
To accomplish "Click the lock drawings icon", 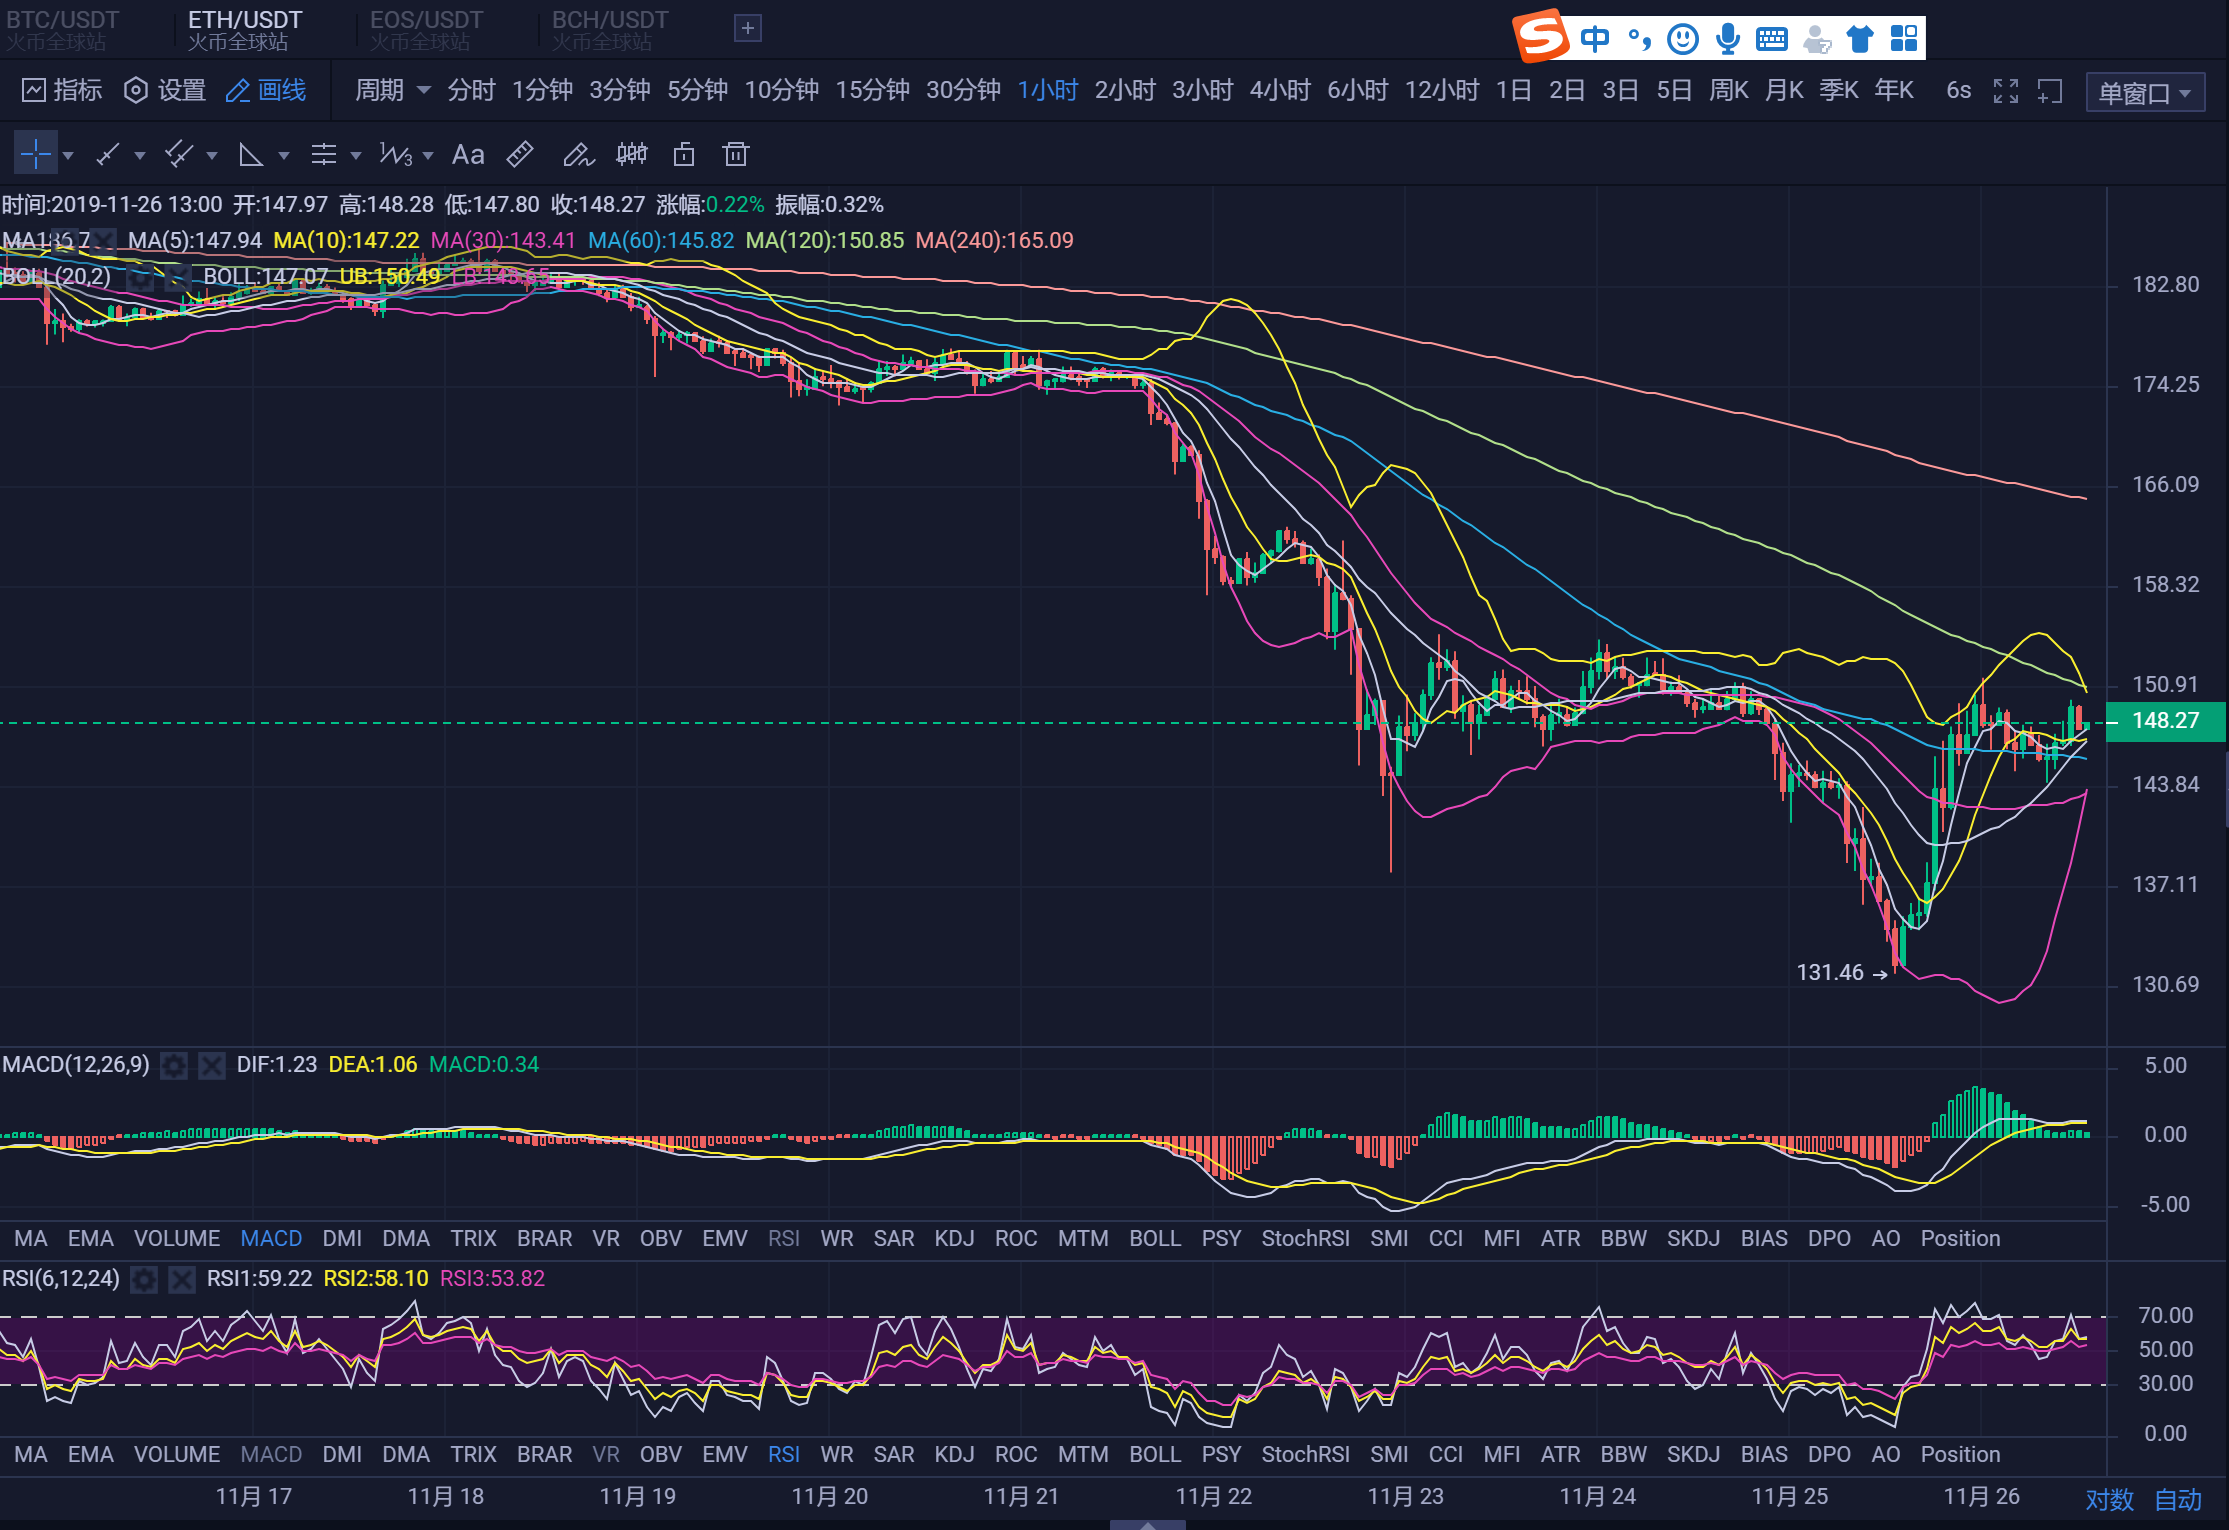I will click(684, 154).
